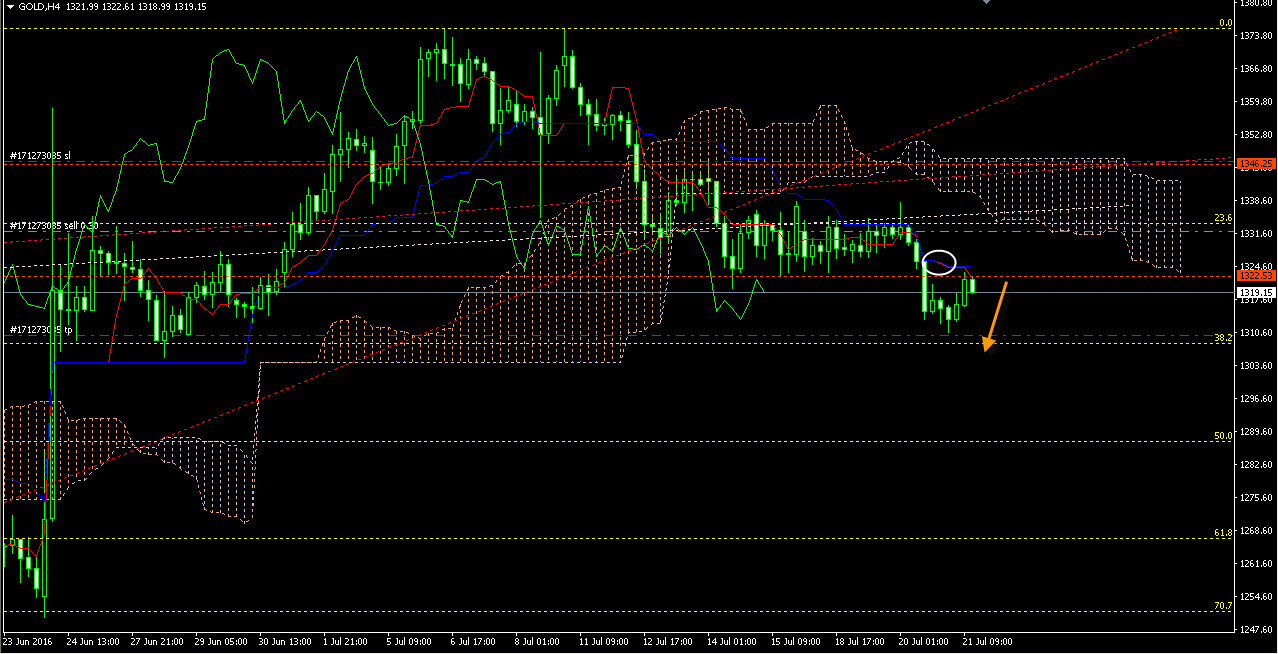1278x654 pixels.
Task: Click 1373.80 on the price axis
Action: pos(1257,36)
